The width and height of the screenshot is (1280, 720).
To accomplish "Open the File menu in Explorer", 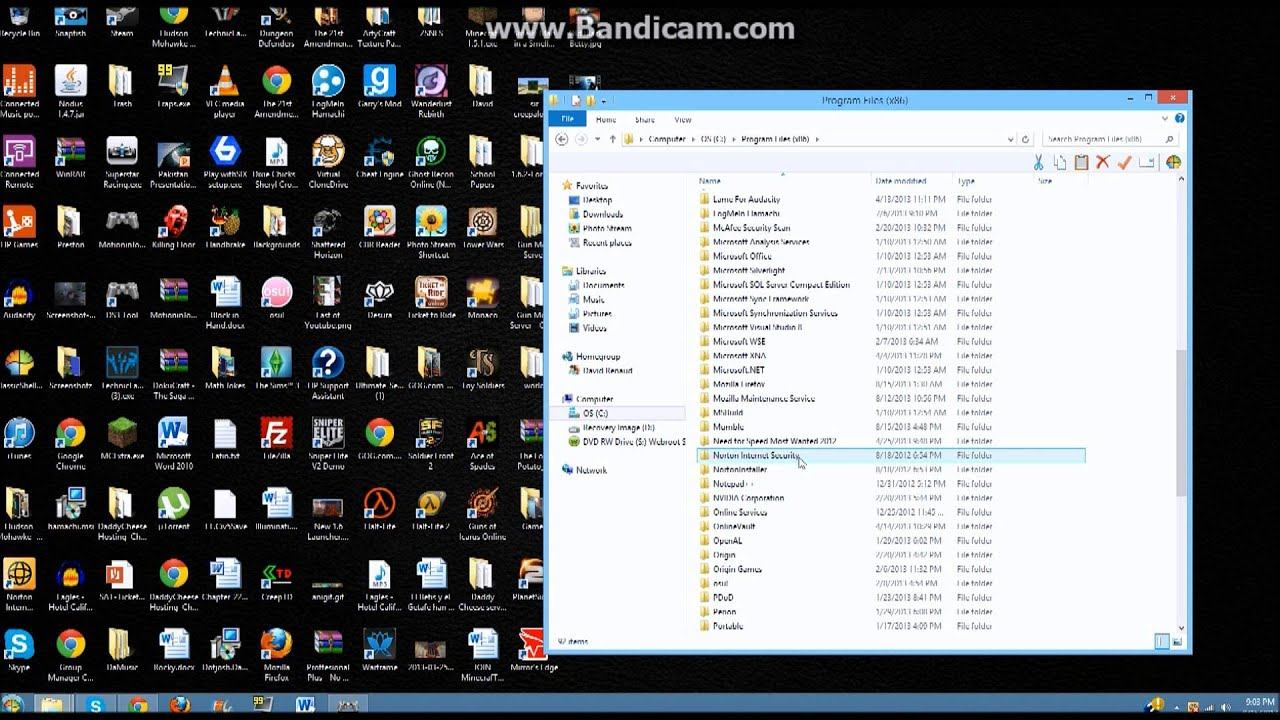I will 567,119.
